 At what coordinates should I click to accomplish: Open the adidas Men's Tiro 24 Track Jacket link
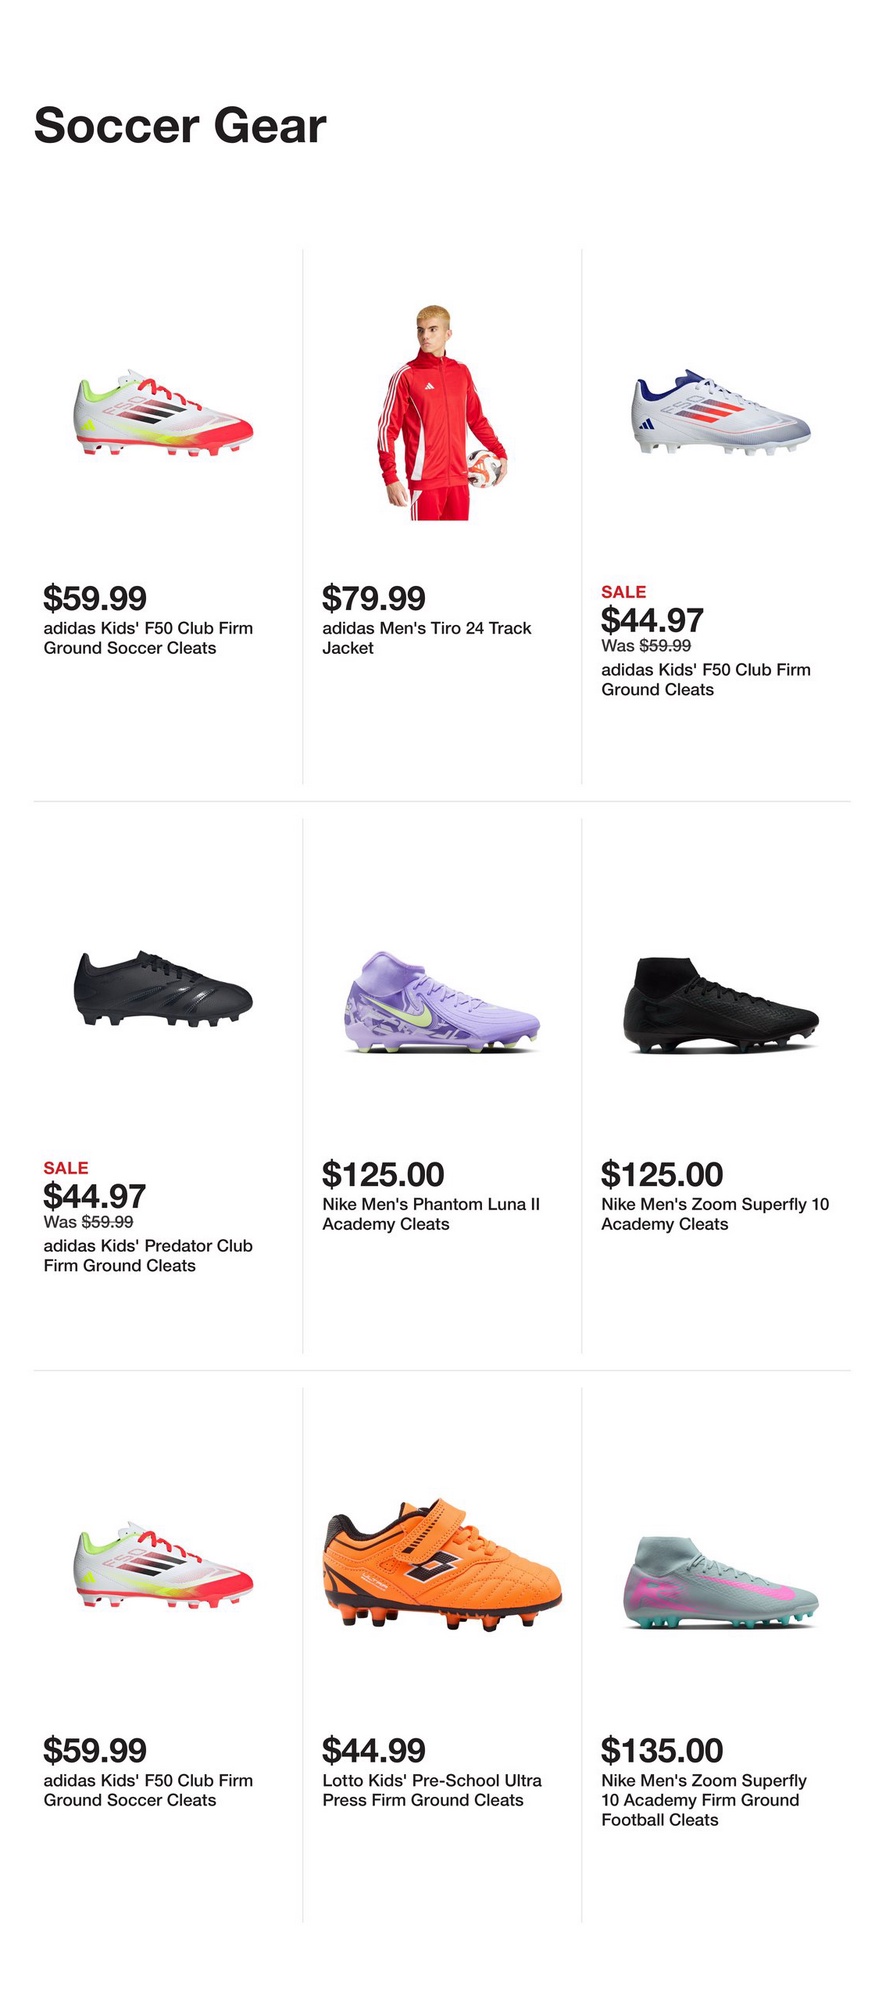point(426,638)
